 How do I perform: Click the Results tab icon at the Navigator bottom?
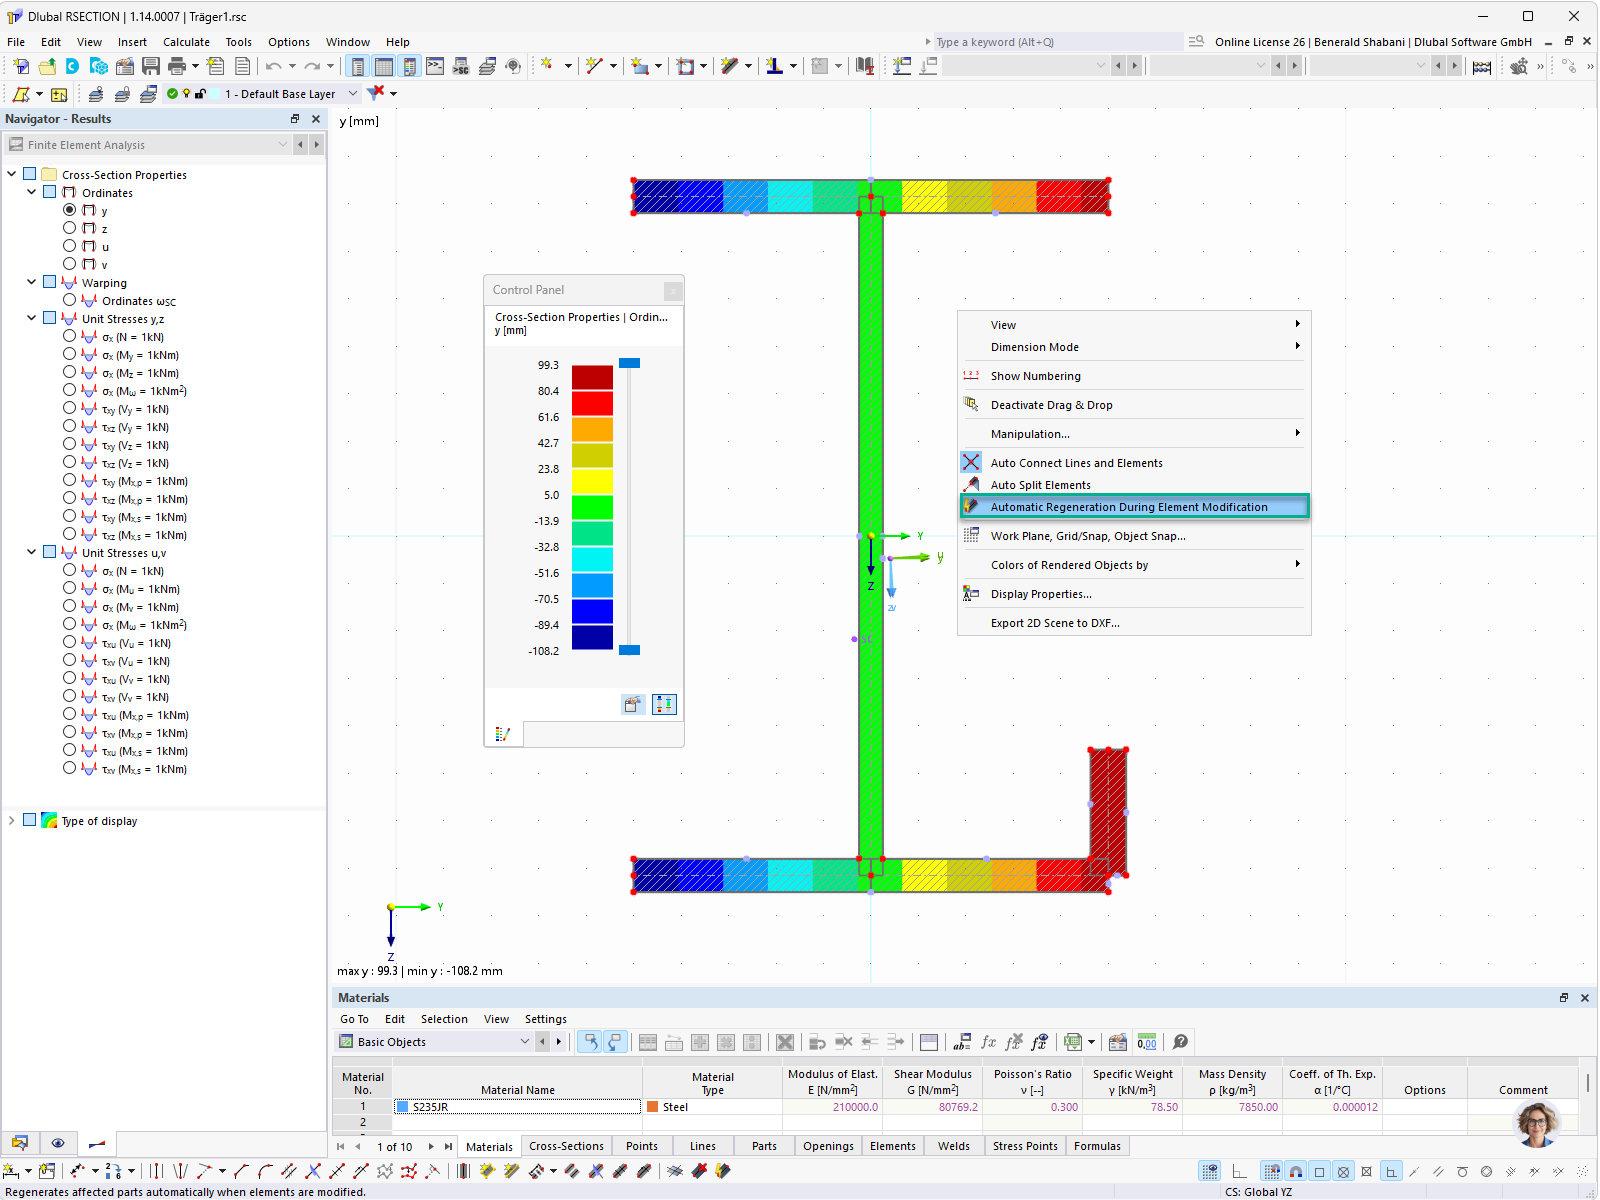pyautogui.click(x=97, y=1143)
